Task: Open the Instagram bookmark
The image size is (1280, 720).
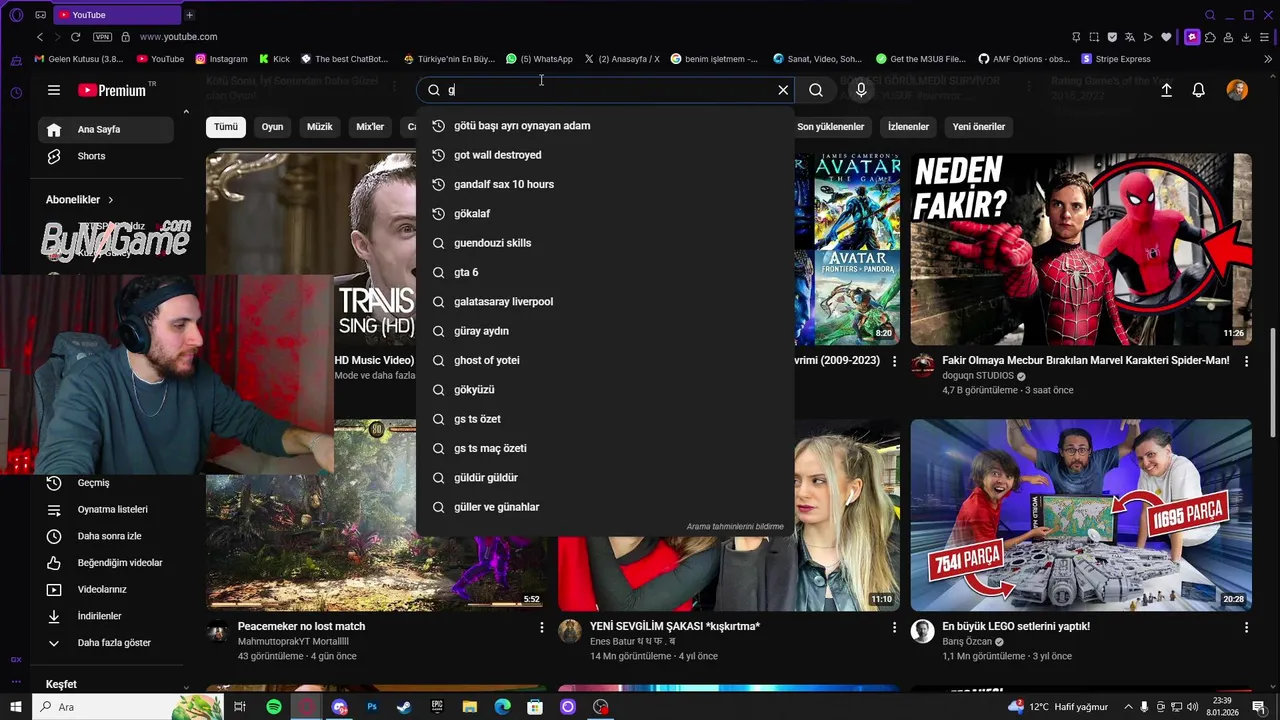Action: pos(221,59)
